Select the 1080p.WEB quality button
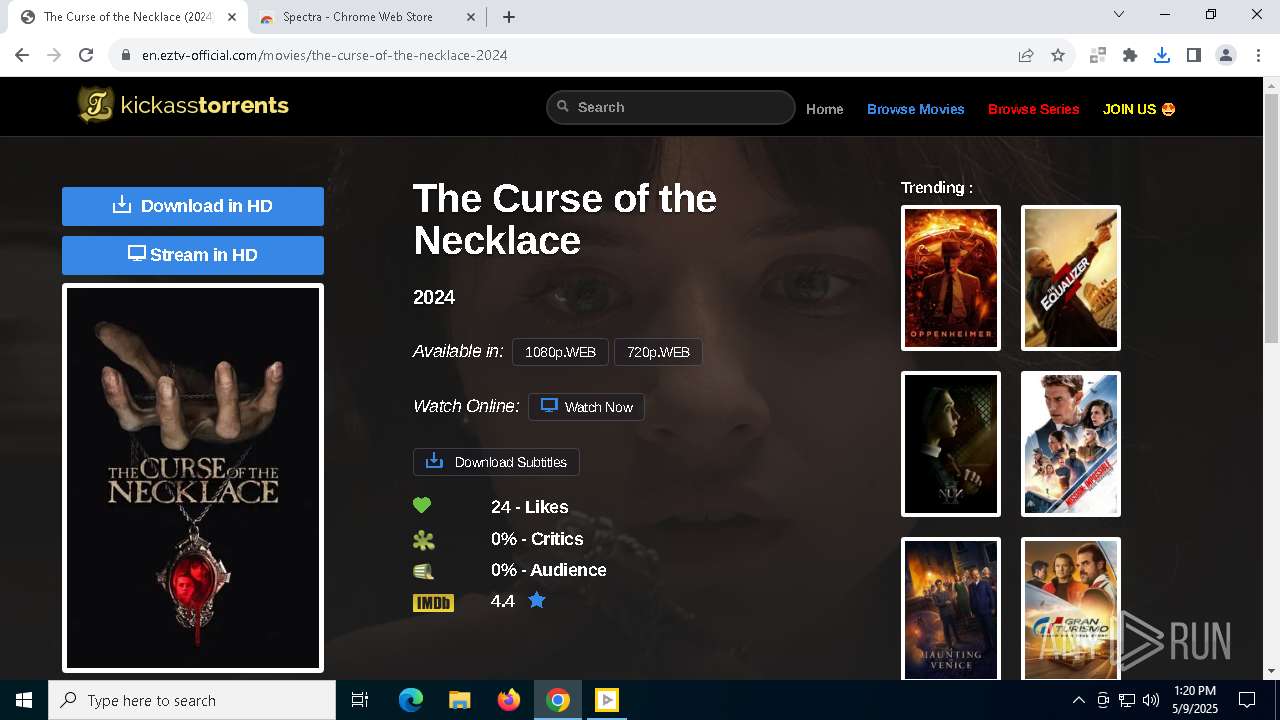 point(560,352)
